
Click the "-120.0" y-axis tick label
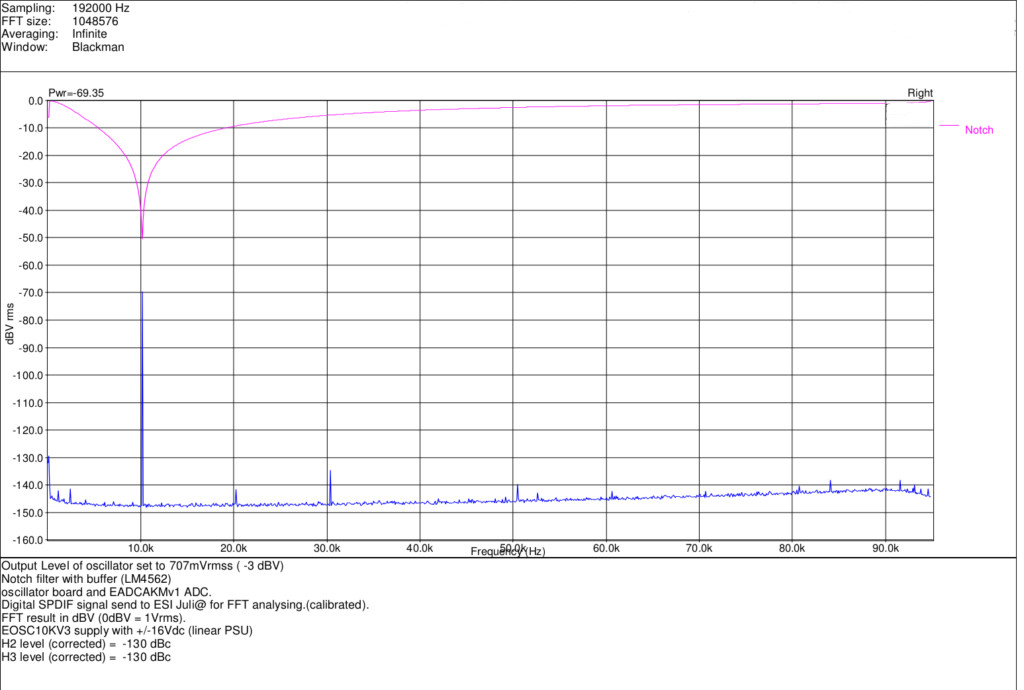pos(28,431)
